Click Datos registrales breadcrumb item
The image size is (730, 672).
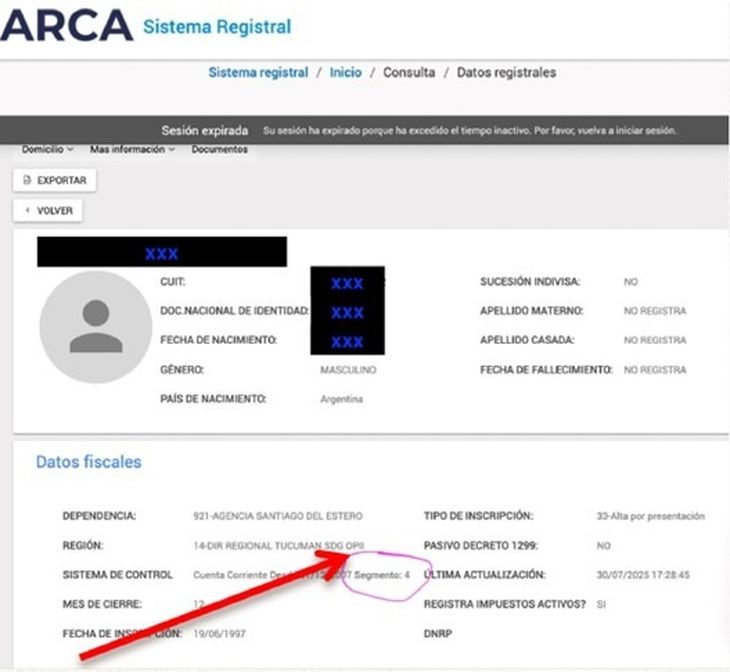pos(506,73)
